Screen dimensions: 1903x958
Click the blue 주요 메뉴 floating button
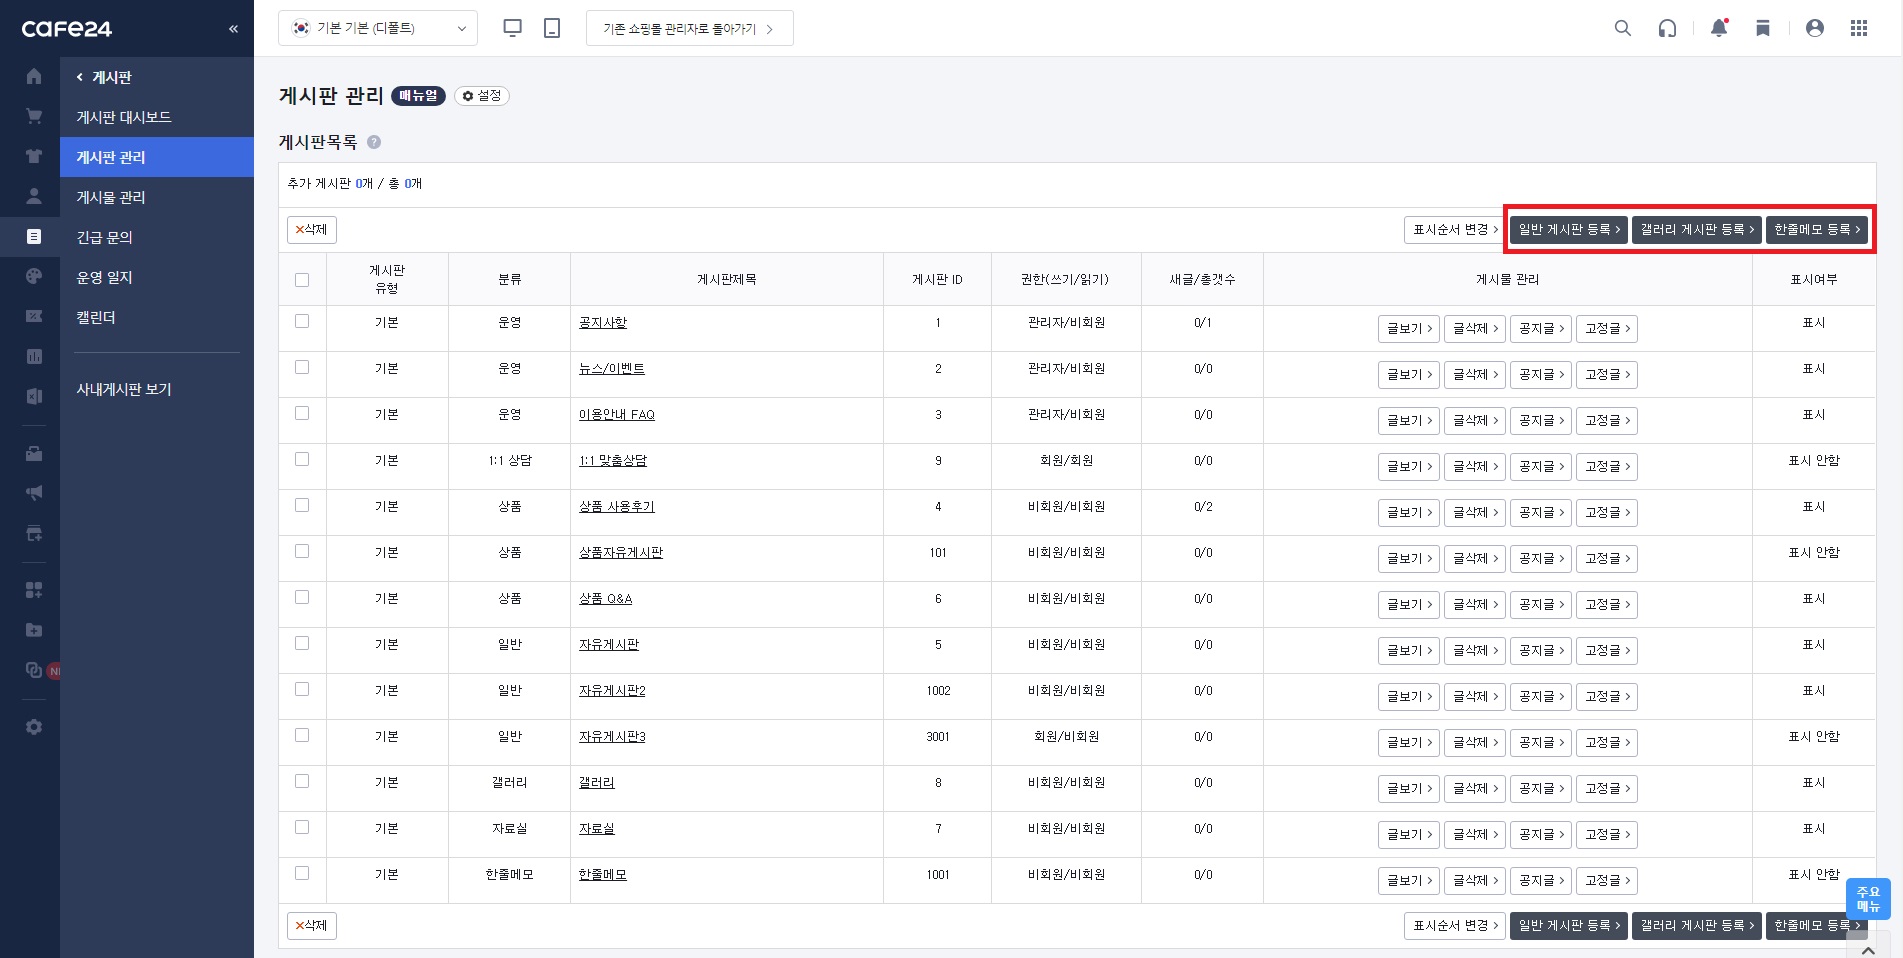click(x=1868, y=899)
